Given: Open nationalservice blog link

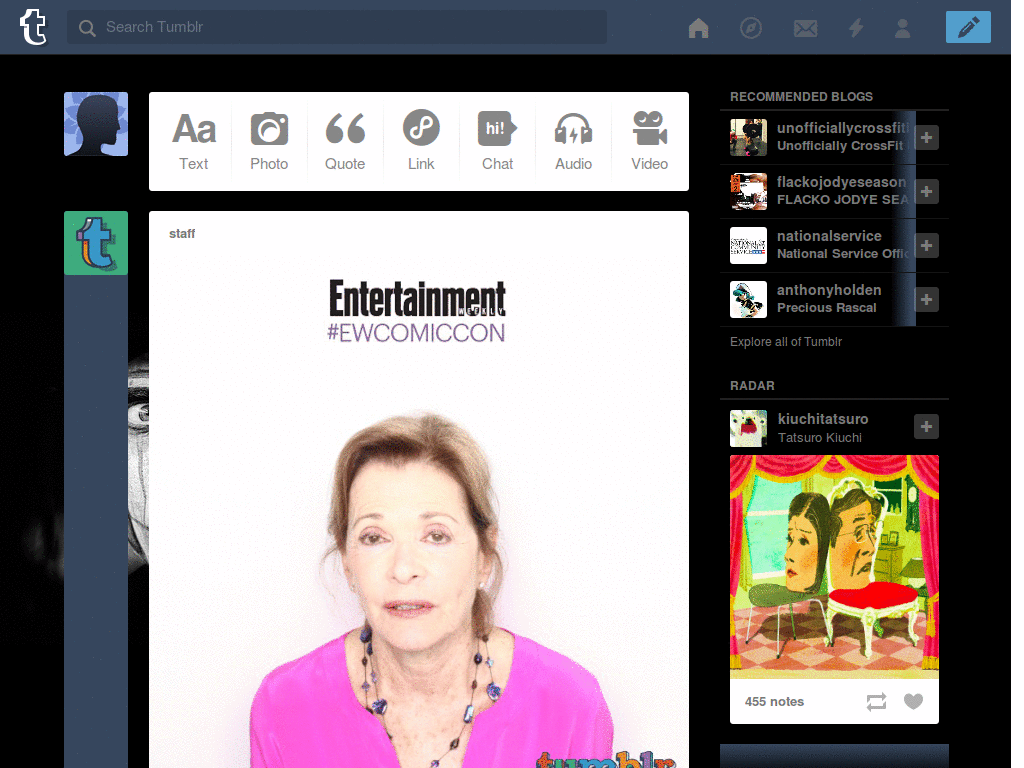Looking at the screenshot, I should [829, 236].
